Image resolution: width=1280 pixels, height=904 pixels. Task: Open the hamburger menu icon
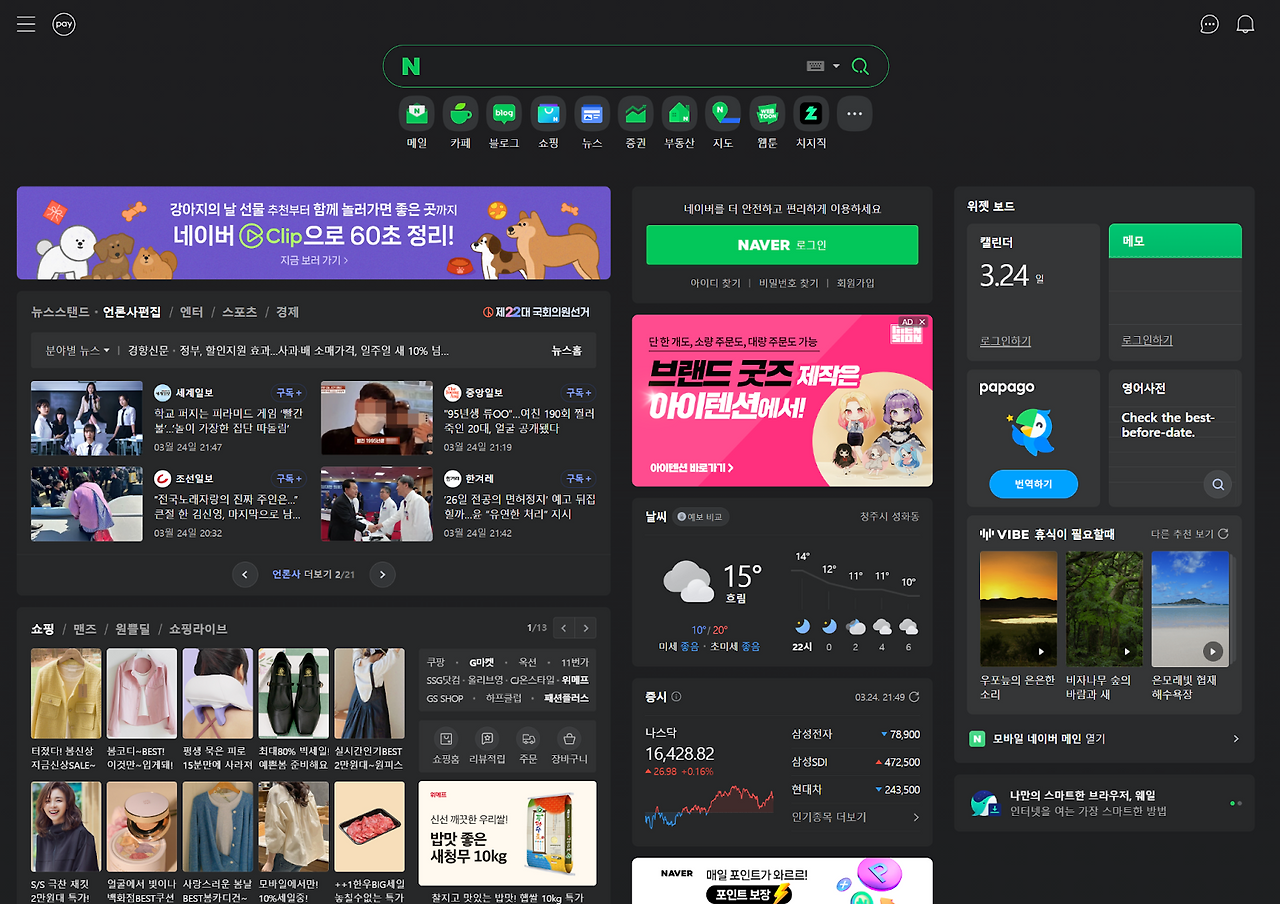pyautogui.click(x=26, y=24)
